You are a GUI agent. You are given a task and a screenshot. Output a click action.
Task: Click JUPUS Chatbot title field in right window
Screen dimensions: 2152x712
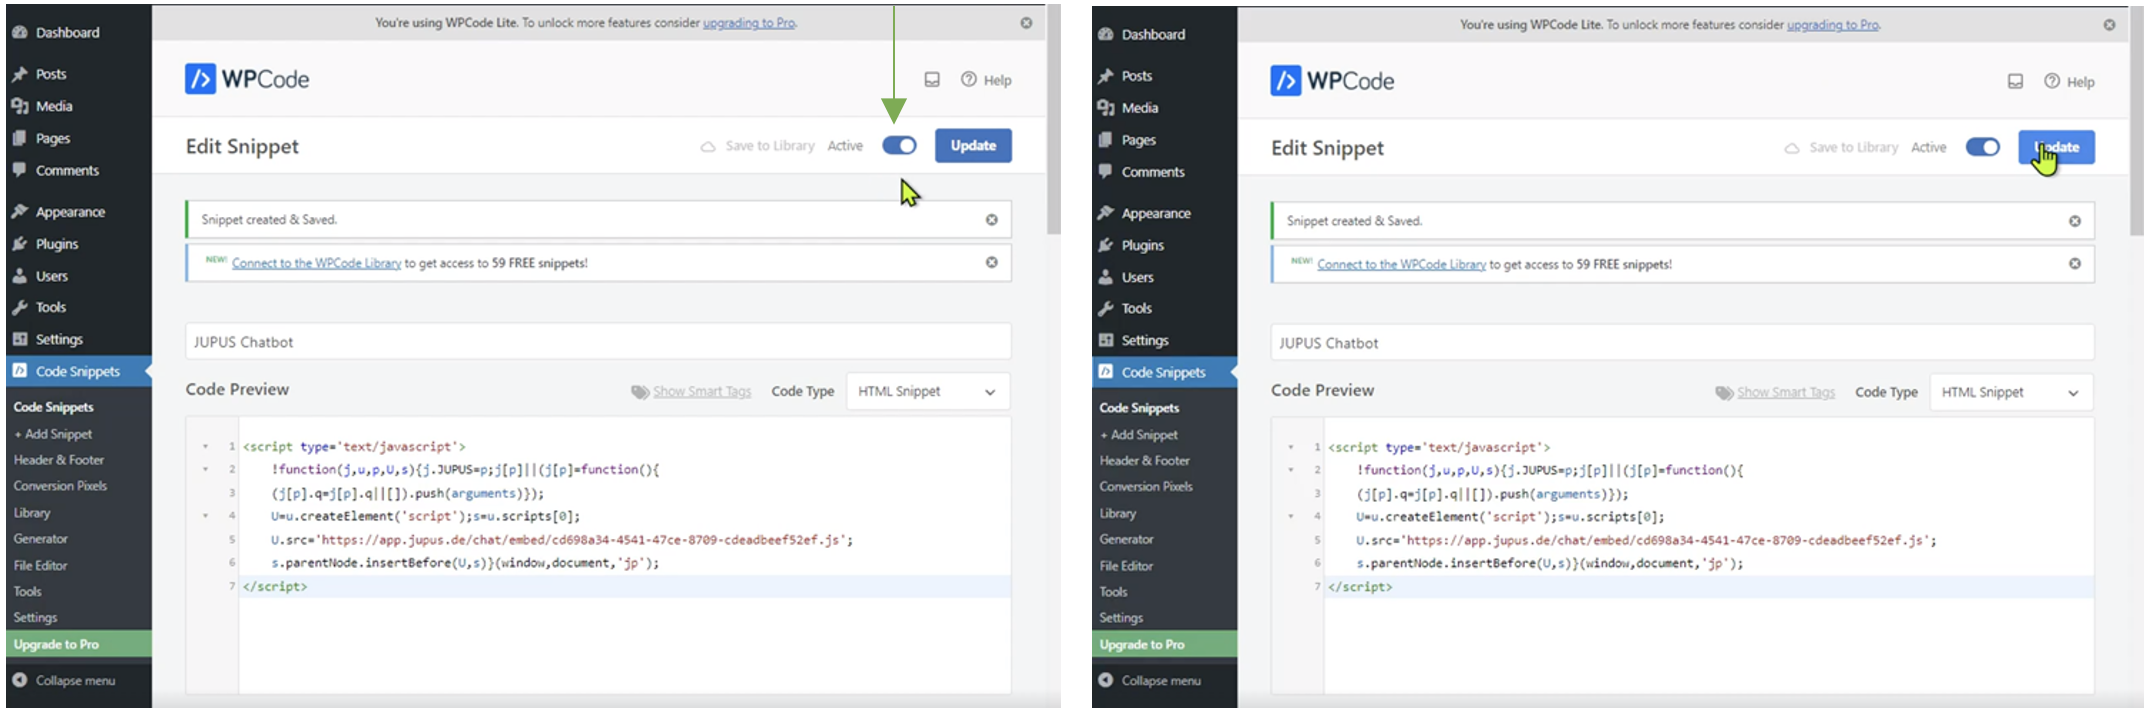click(x=1682, y=343)
